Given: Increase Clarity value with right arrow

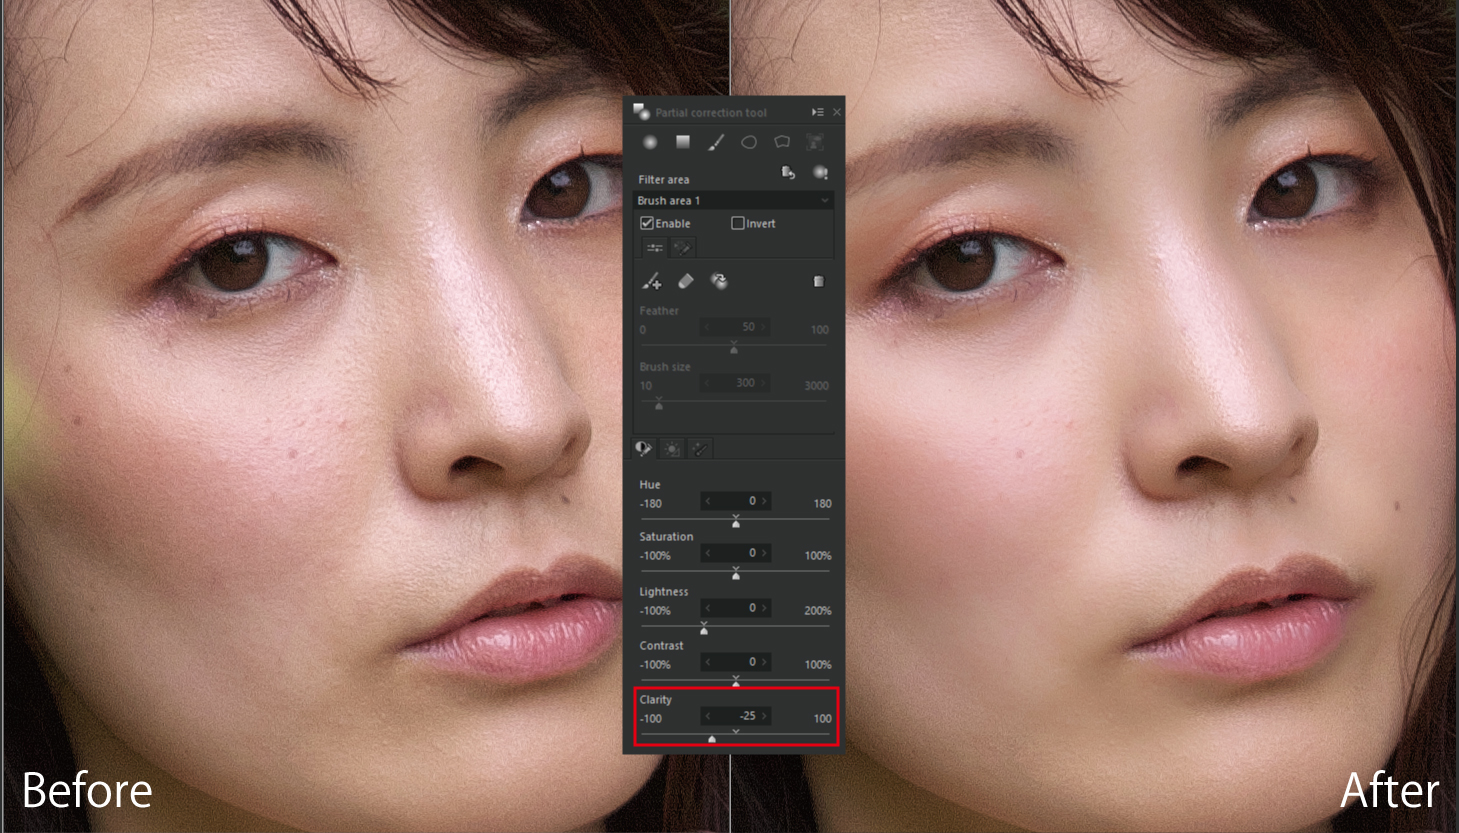Looking at the screenshot, I should (764, 716).
